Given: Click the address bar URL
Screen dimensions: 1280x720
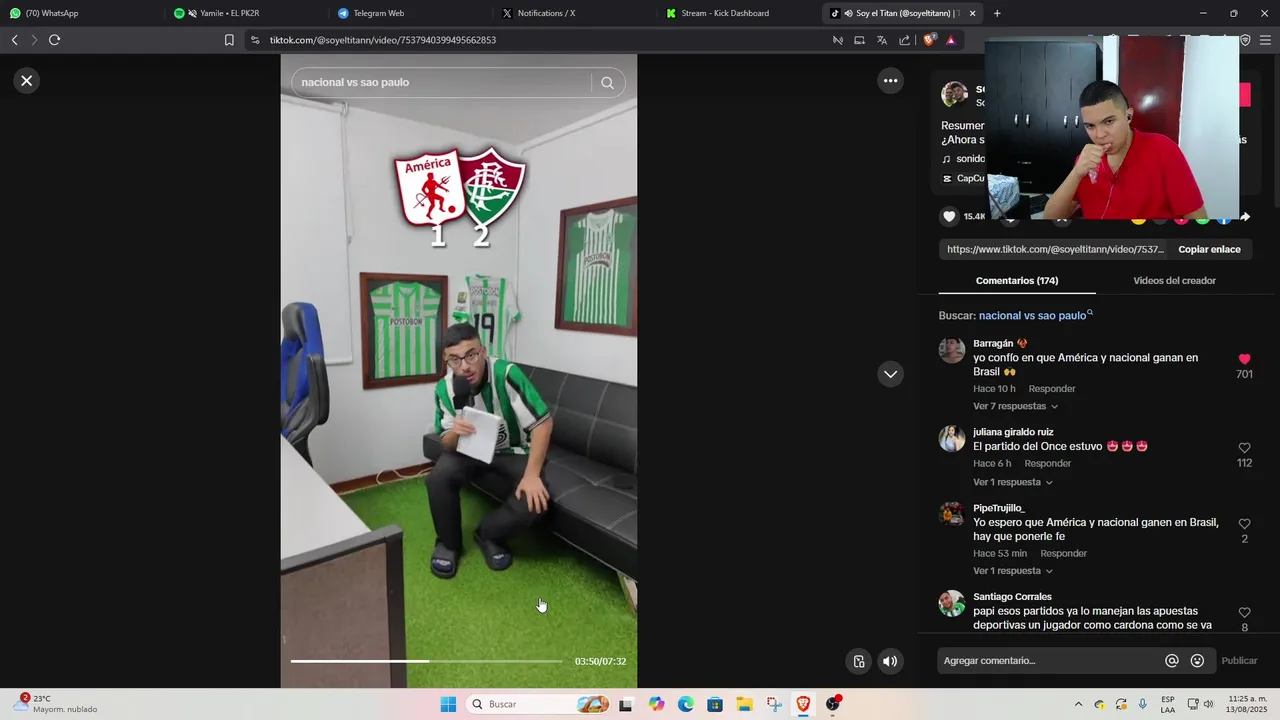Looking at the screenshot, I should point(383,40).
